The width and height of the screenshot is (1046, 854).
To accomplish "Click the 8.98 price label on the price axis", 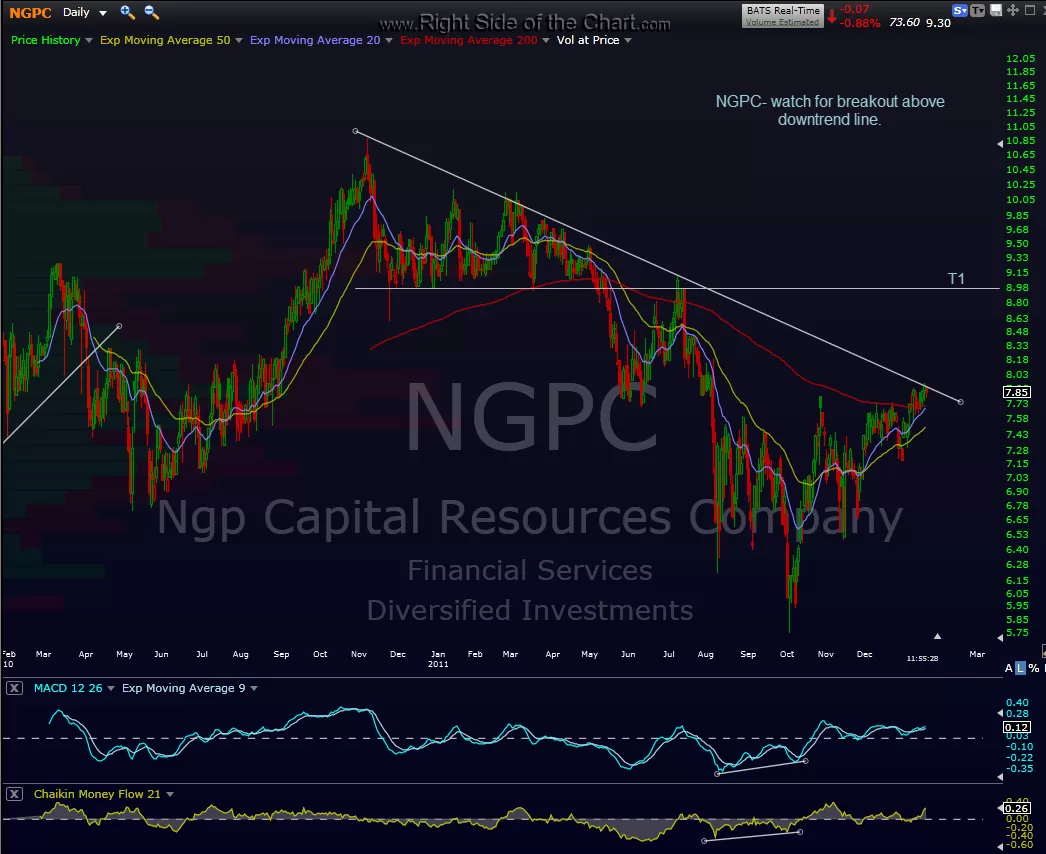I will pyautogui.click(x=1017, y=288).
